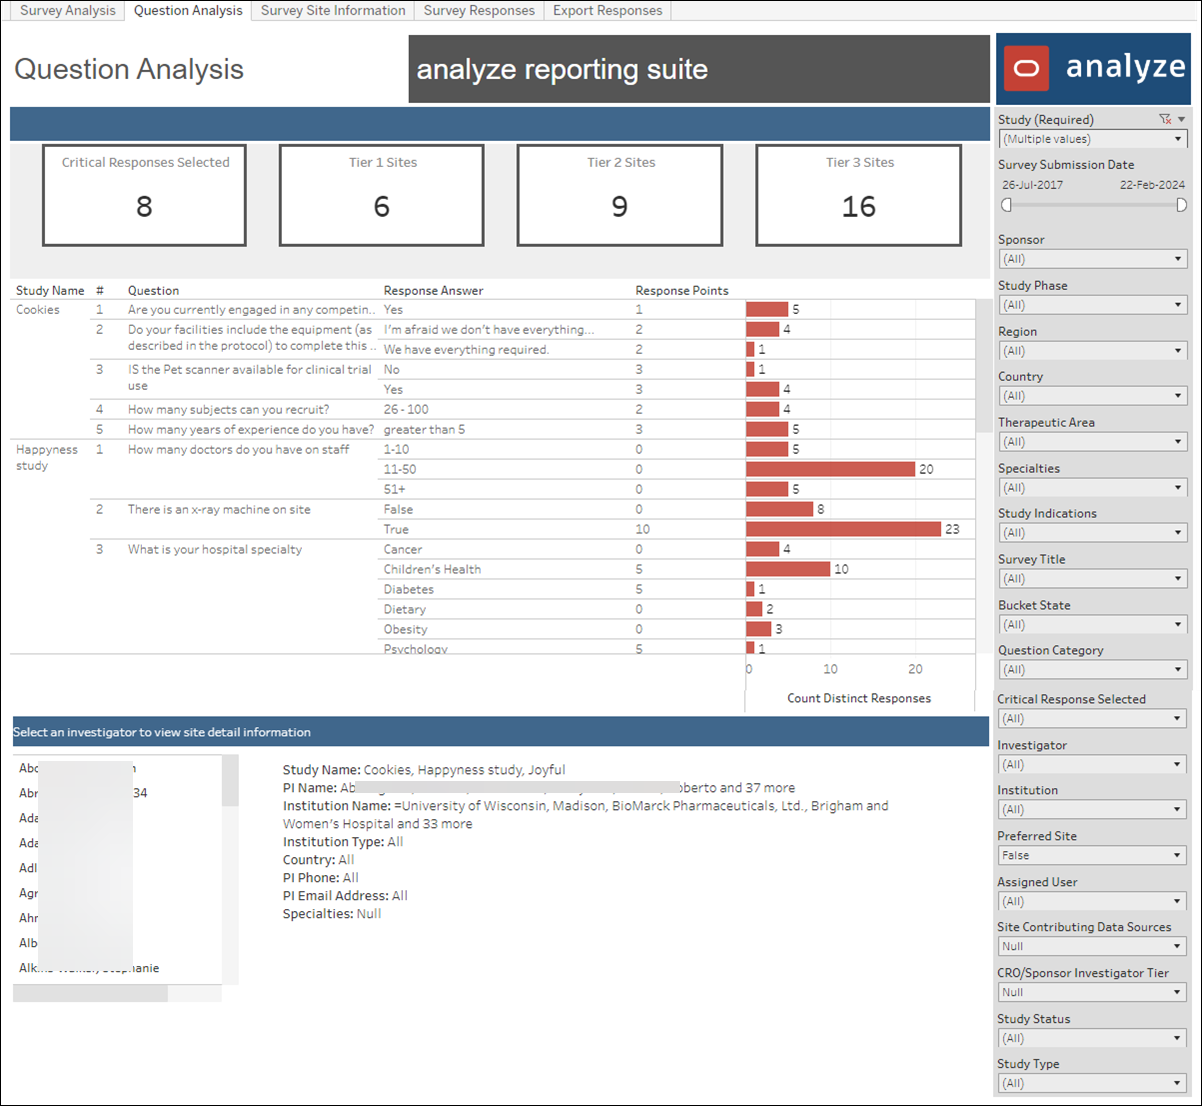Open the Survey Site Information tab
The image size is (1202, 1106).
pos(333,10)
